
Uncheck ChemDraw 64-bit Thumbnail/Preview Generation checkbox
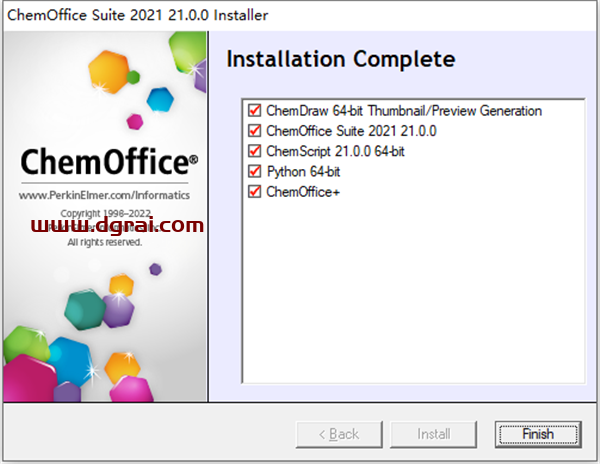pyautogui.click(x=254, y=111)
